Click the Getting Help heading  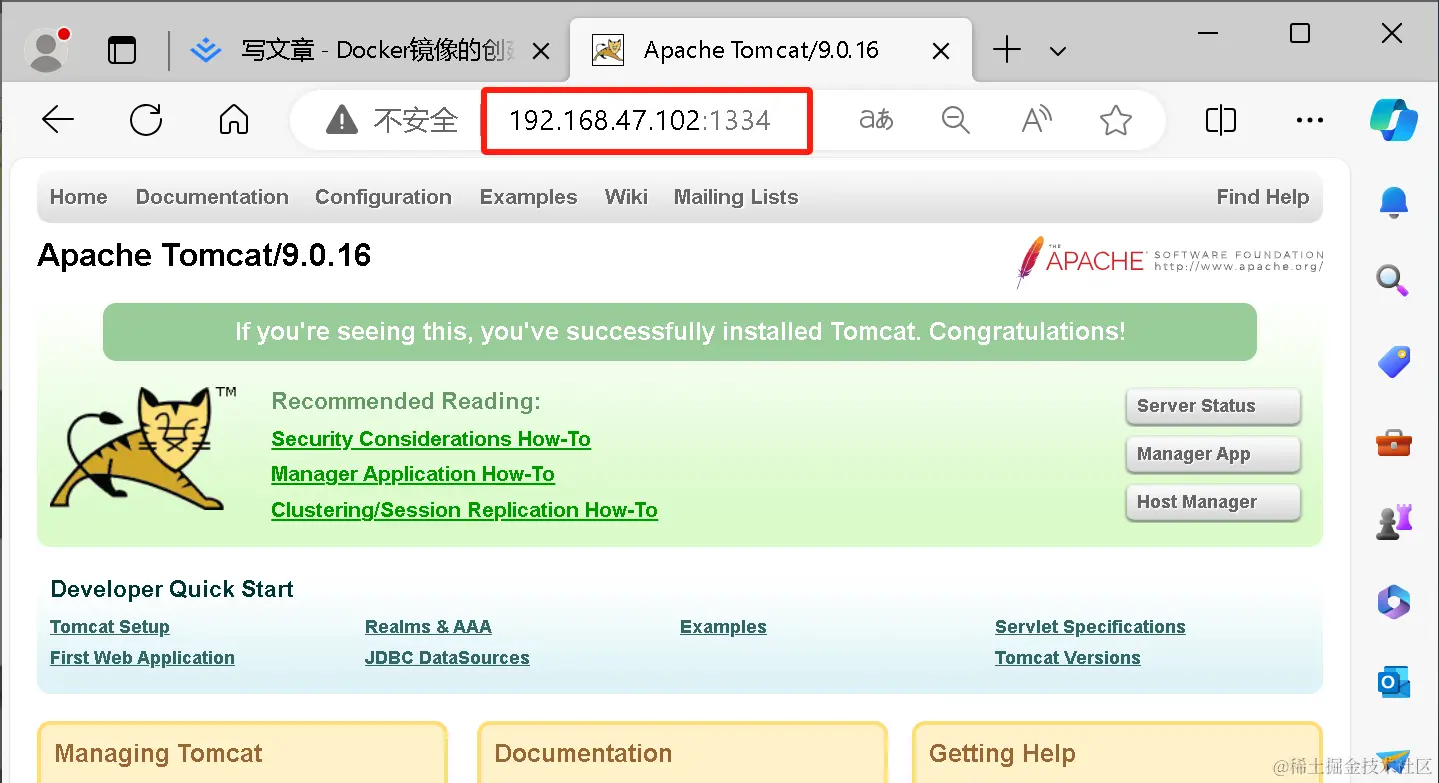click(1002, 753)
